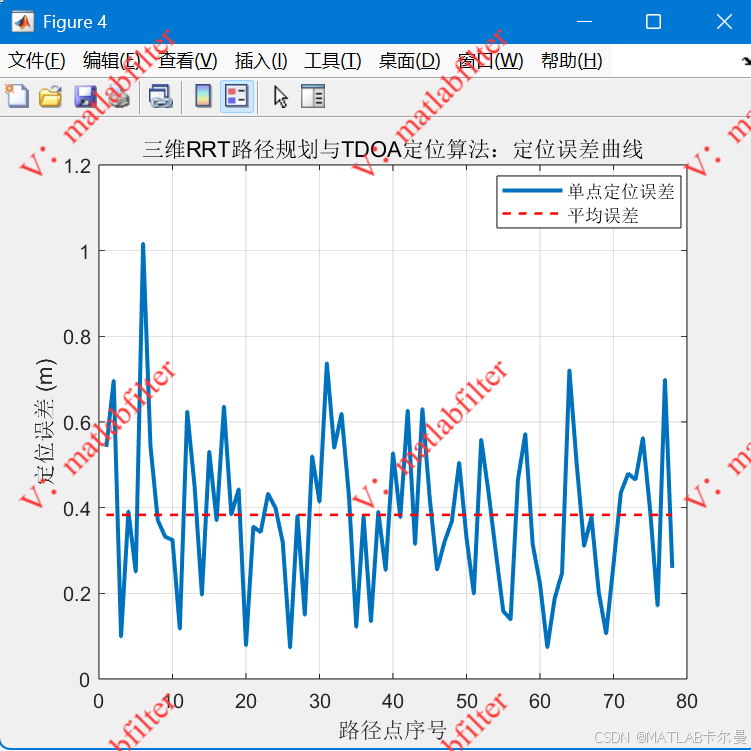This screenshot has width=751, height=751.
Task: Open the 帮助(H) menu
Action: tap(571, 61)
